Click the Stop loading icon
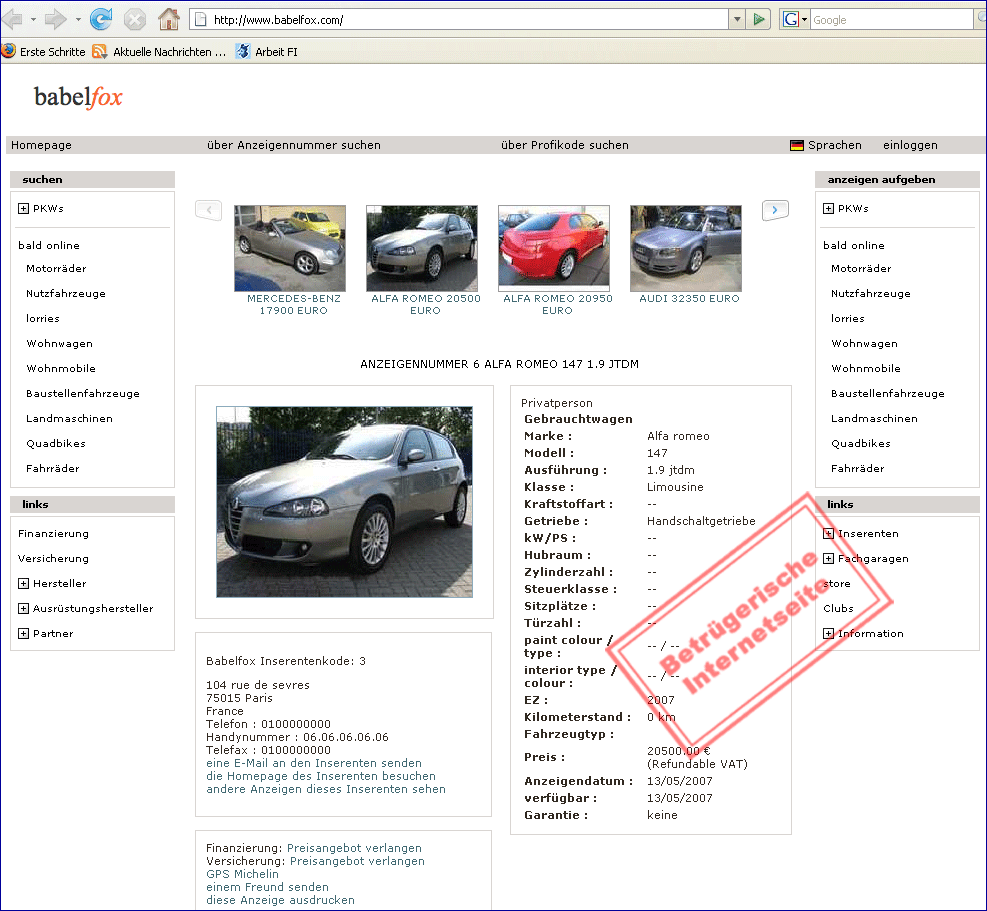Image resolution: width=987 pixels, height=911 pixels. tap(135, 20)
